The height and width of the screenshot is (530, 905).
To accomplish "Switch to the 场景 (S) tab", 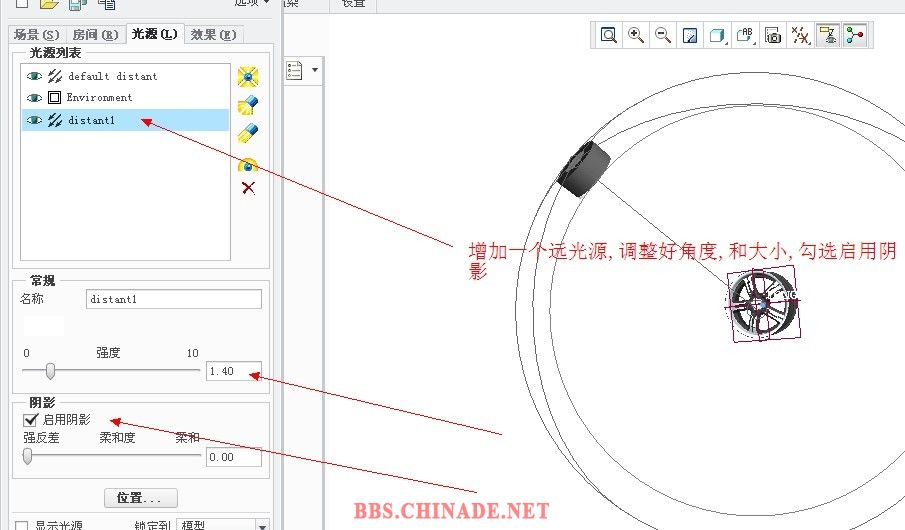I will (36, 35).
